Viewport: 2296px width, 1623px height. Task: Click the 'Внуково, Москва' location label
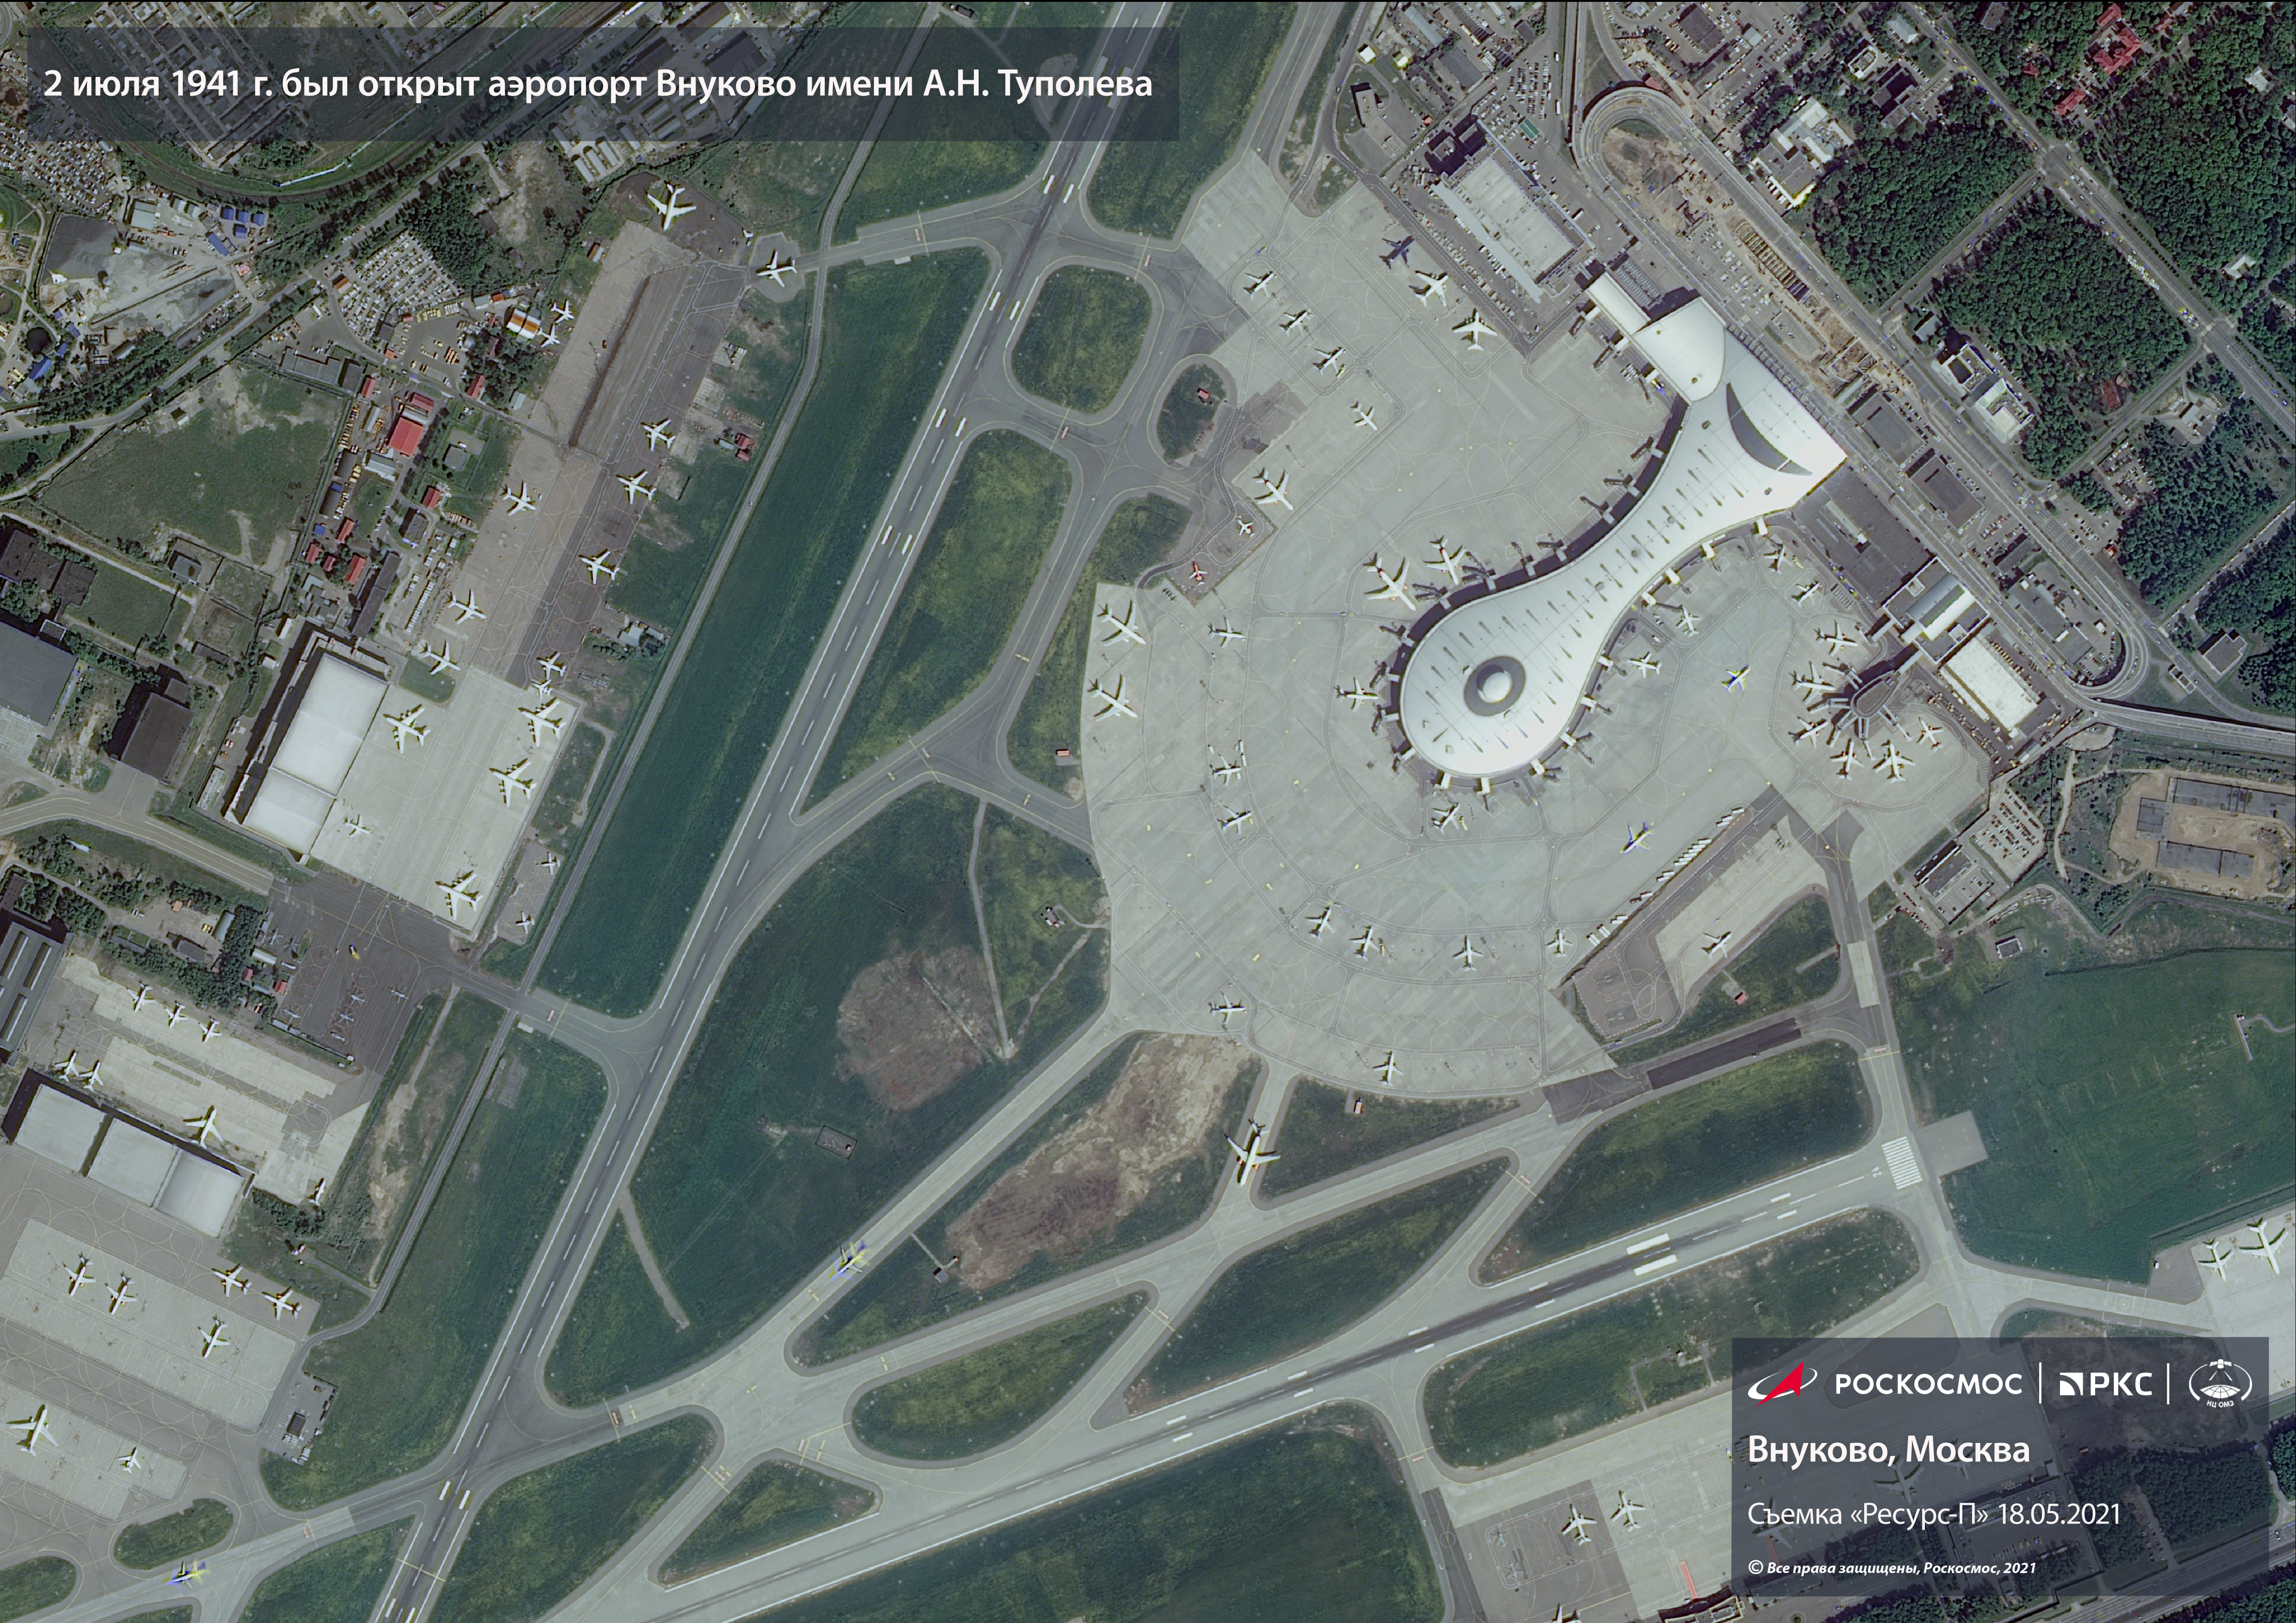click(x=1889, y=1449)
